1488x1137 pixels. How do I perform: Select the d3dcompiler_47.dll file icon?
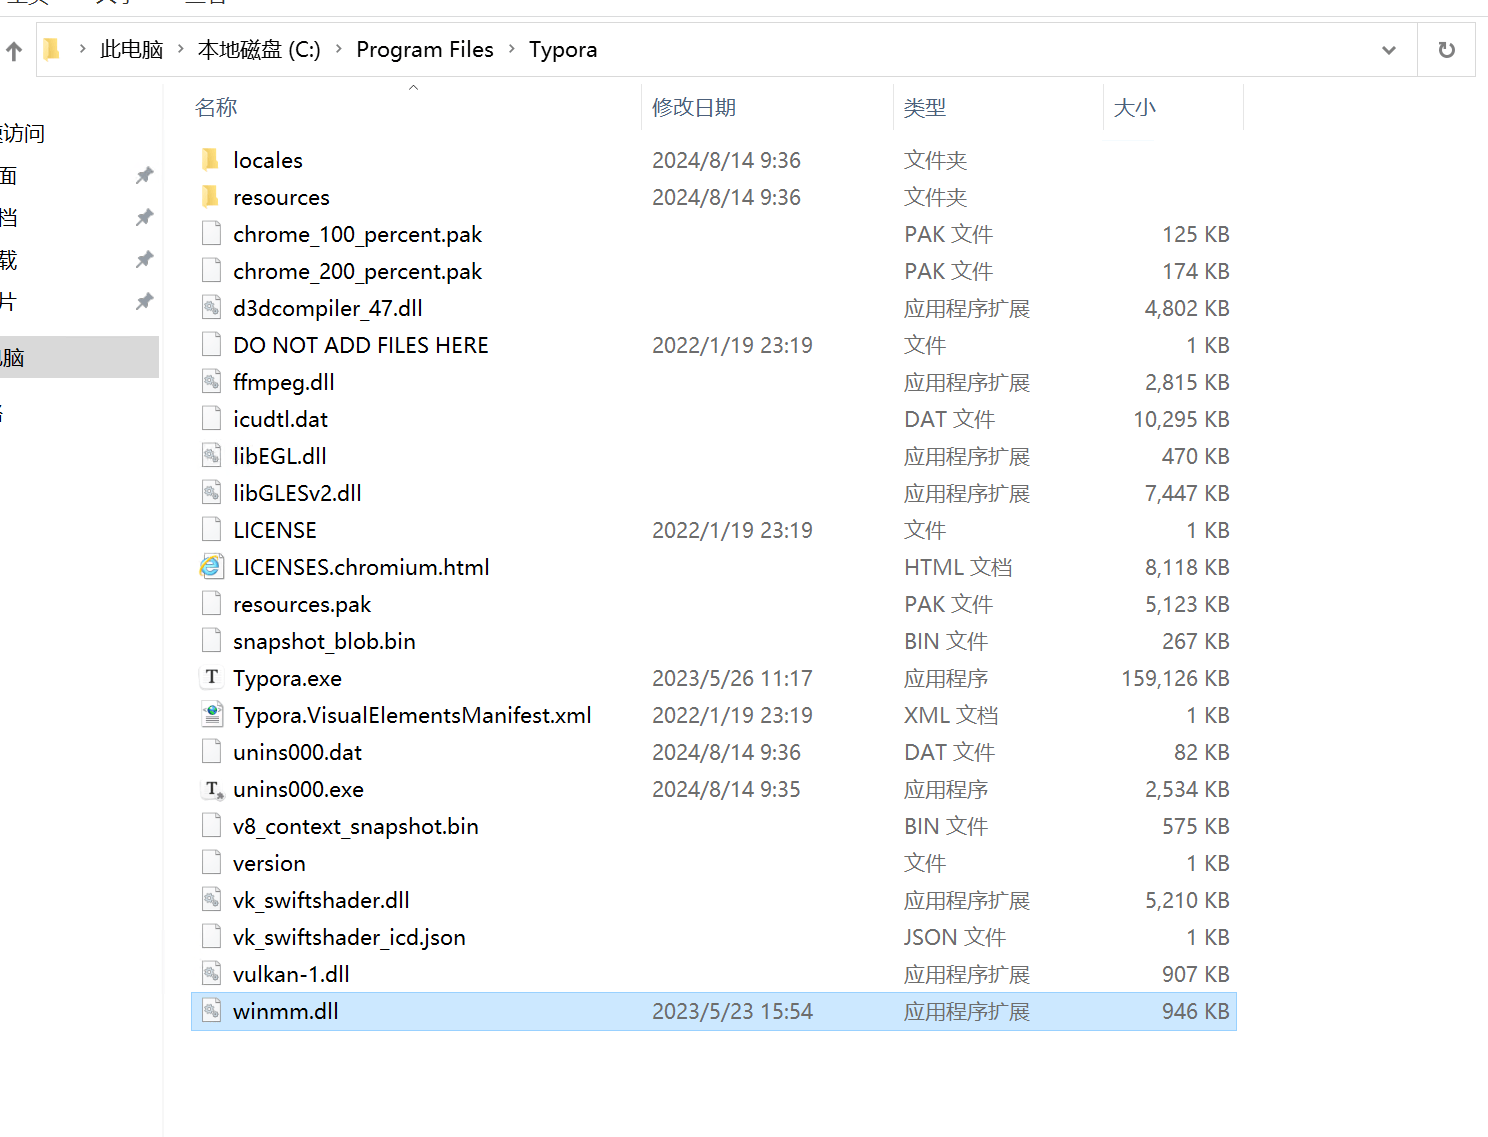point(211,308)
